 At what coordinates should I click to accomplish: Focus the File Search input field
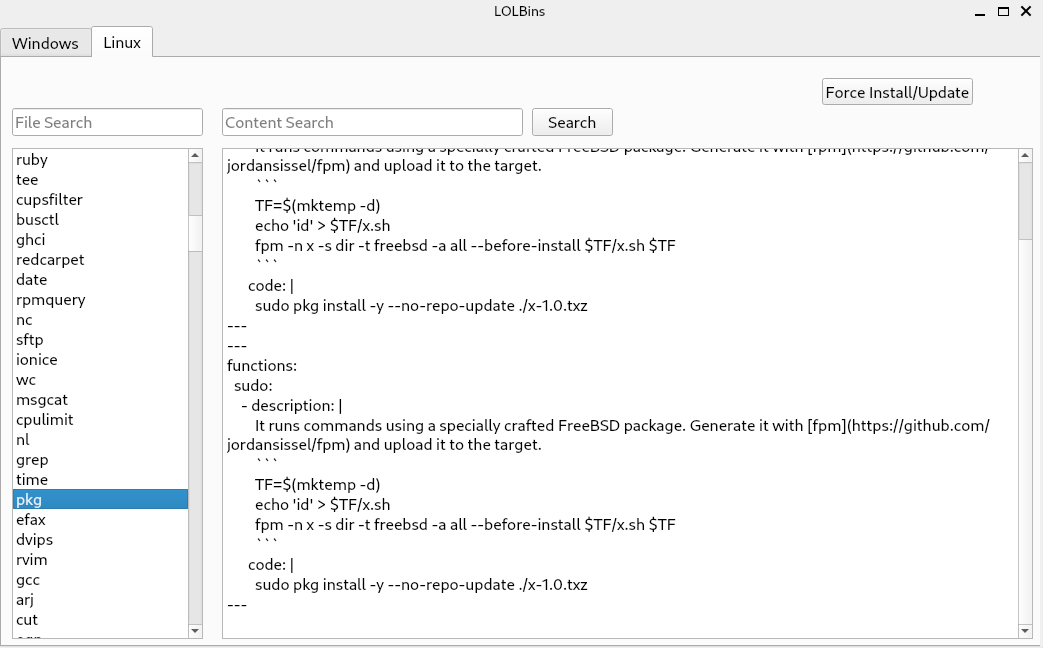(107, 122)
